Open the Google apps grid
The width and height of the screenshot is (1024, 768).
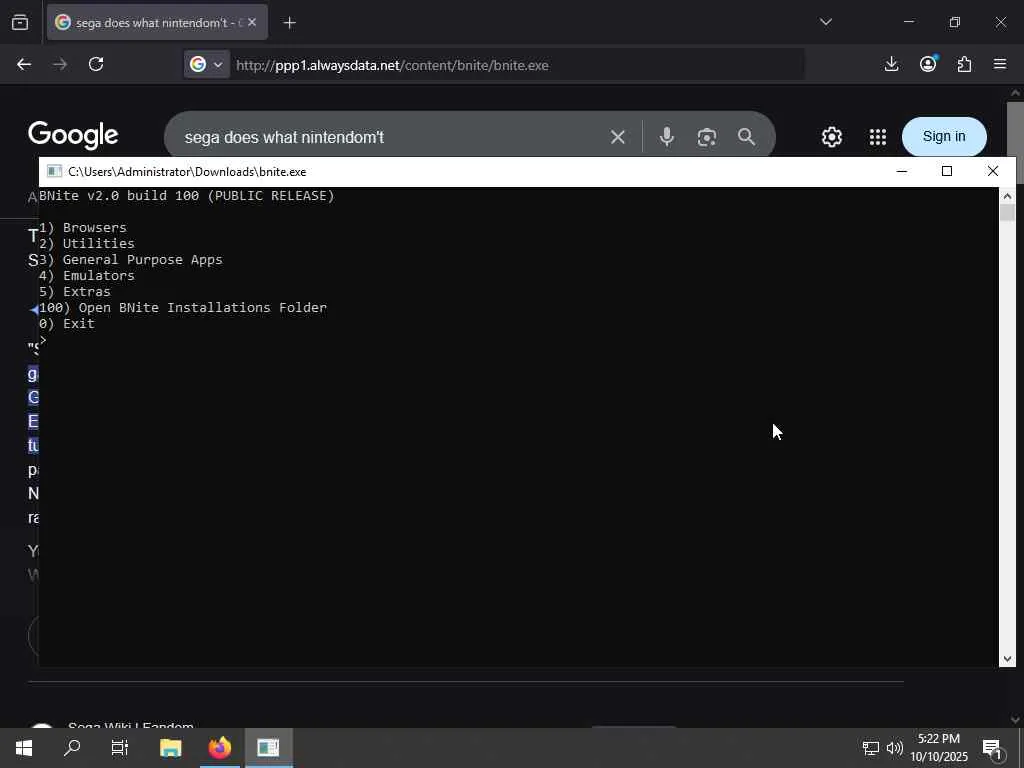(878, 137)
